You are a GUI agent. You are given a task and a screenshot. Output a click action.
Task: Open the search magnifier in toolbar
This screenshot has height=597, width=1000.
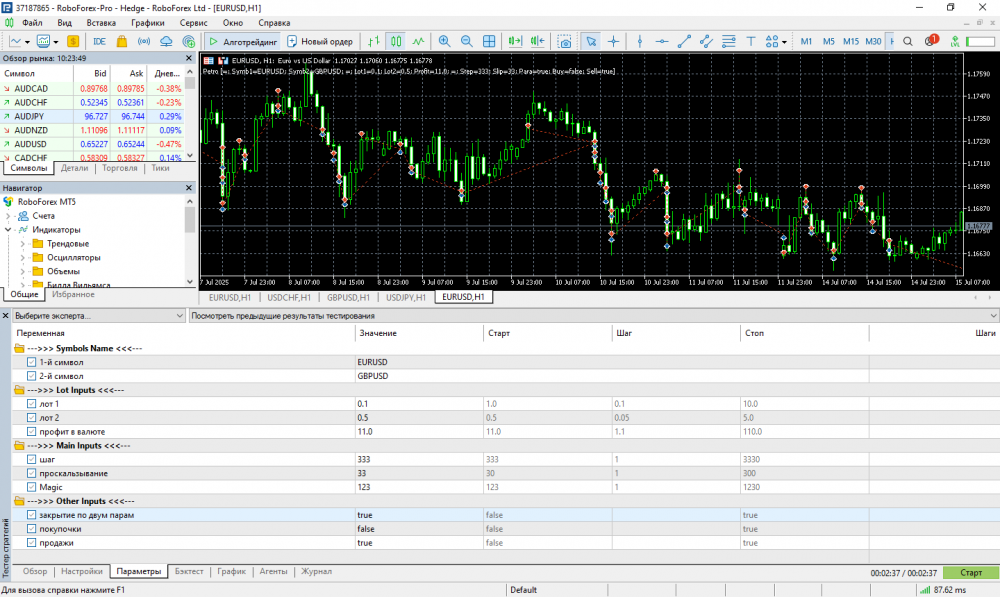908,41
